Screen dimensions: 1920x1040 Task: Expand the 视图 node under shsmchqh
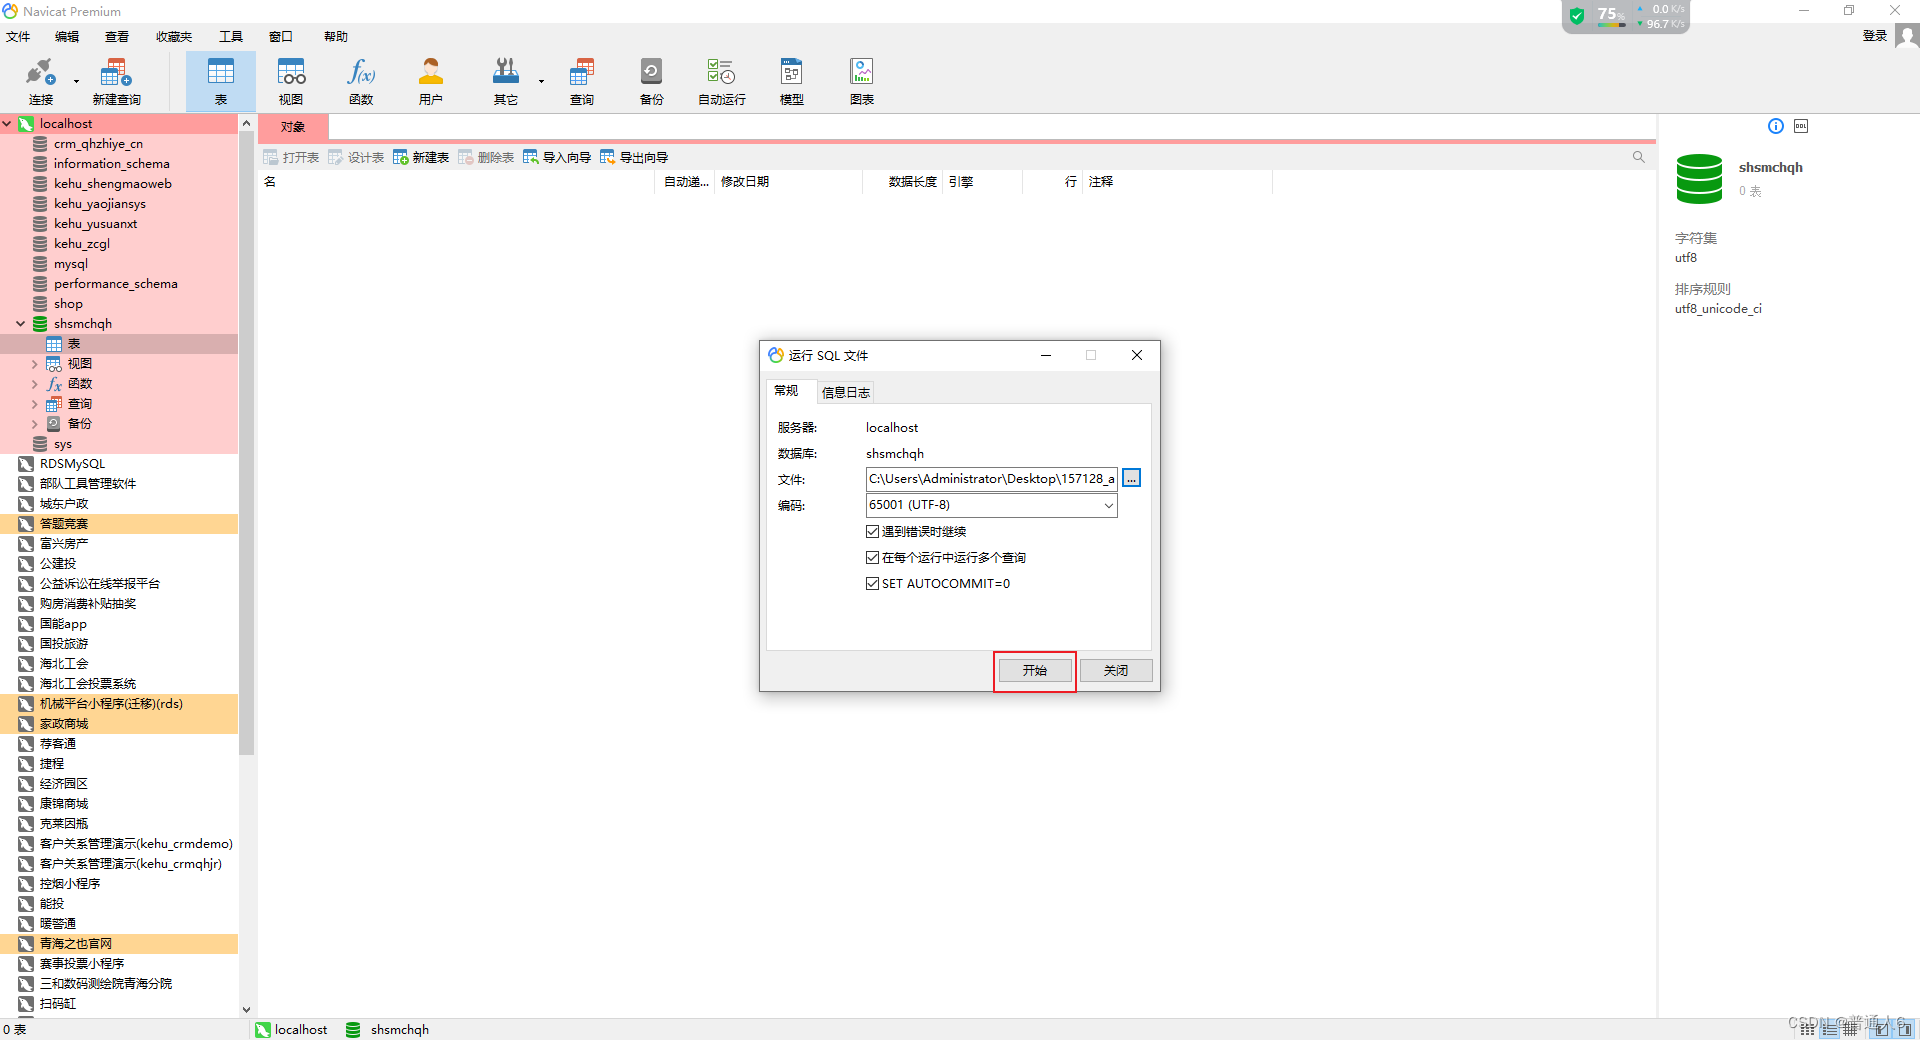point(35,364)
